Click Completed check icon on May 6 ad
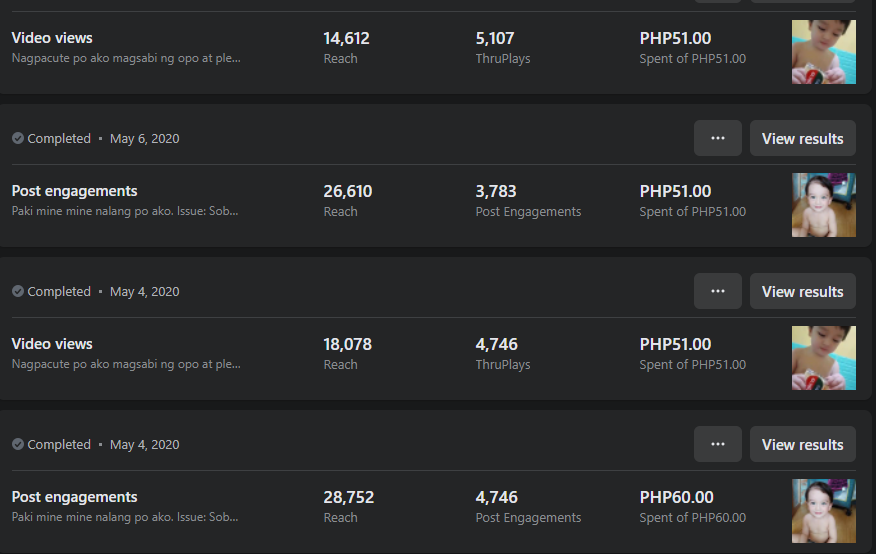This screenshot has height=554, width=876. point(18,139)
